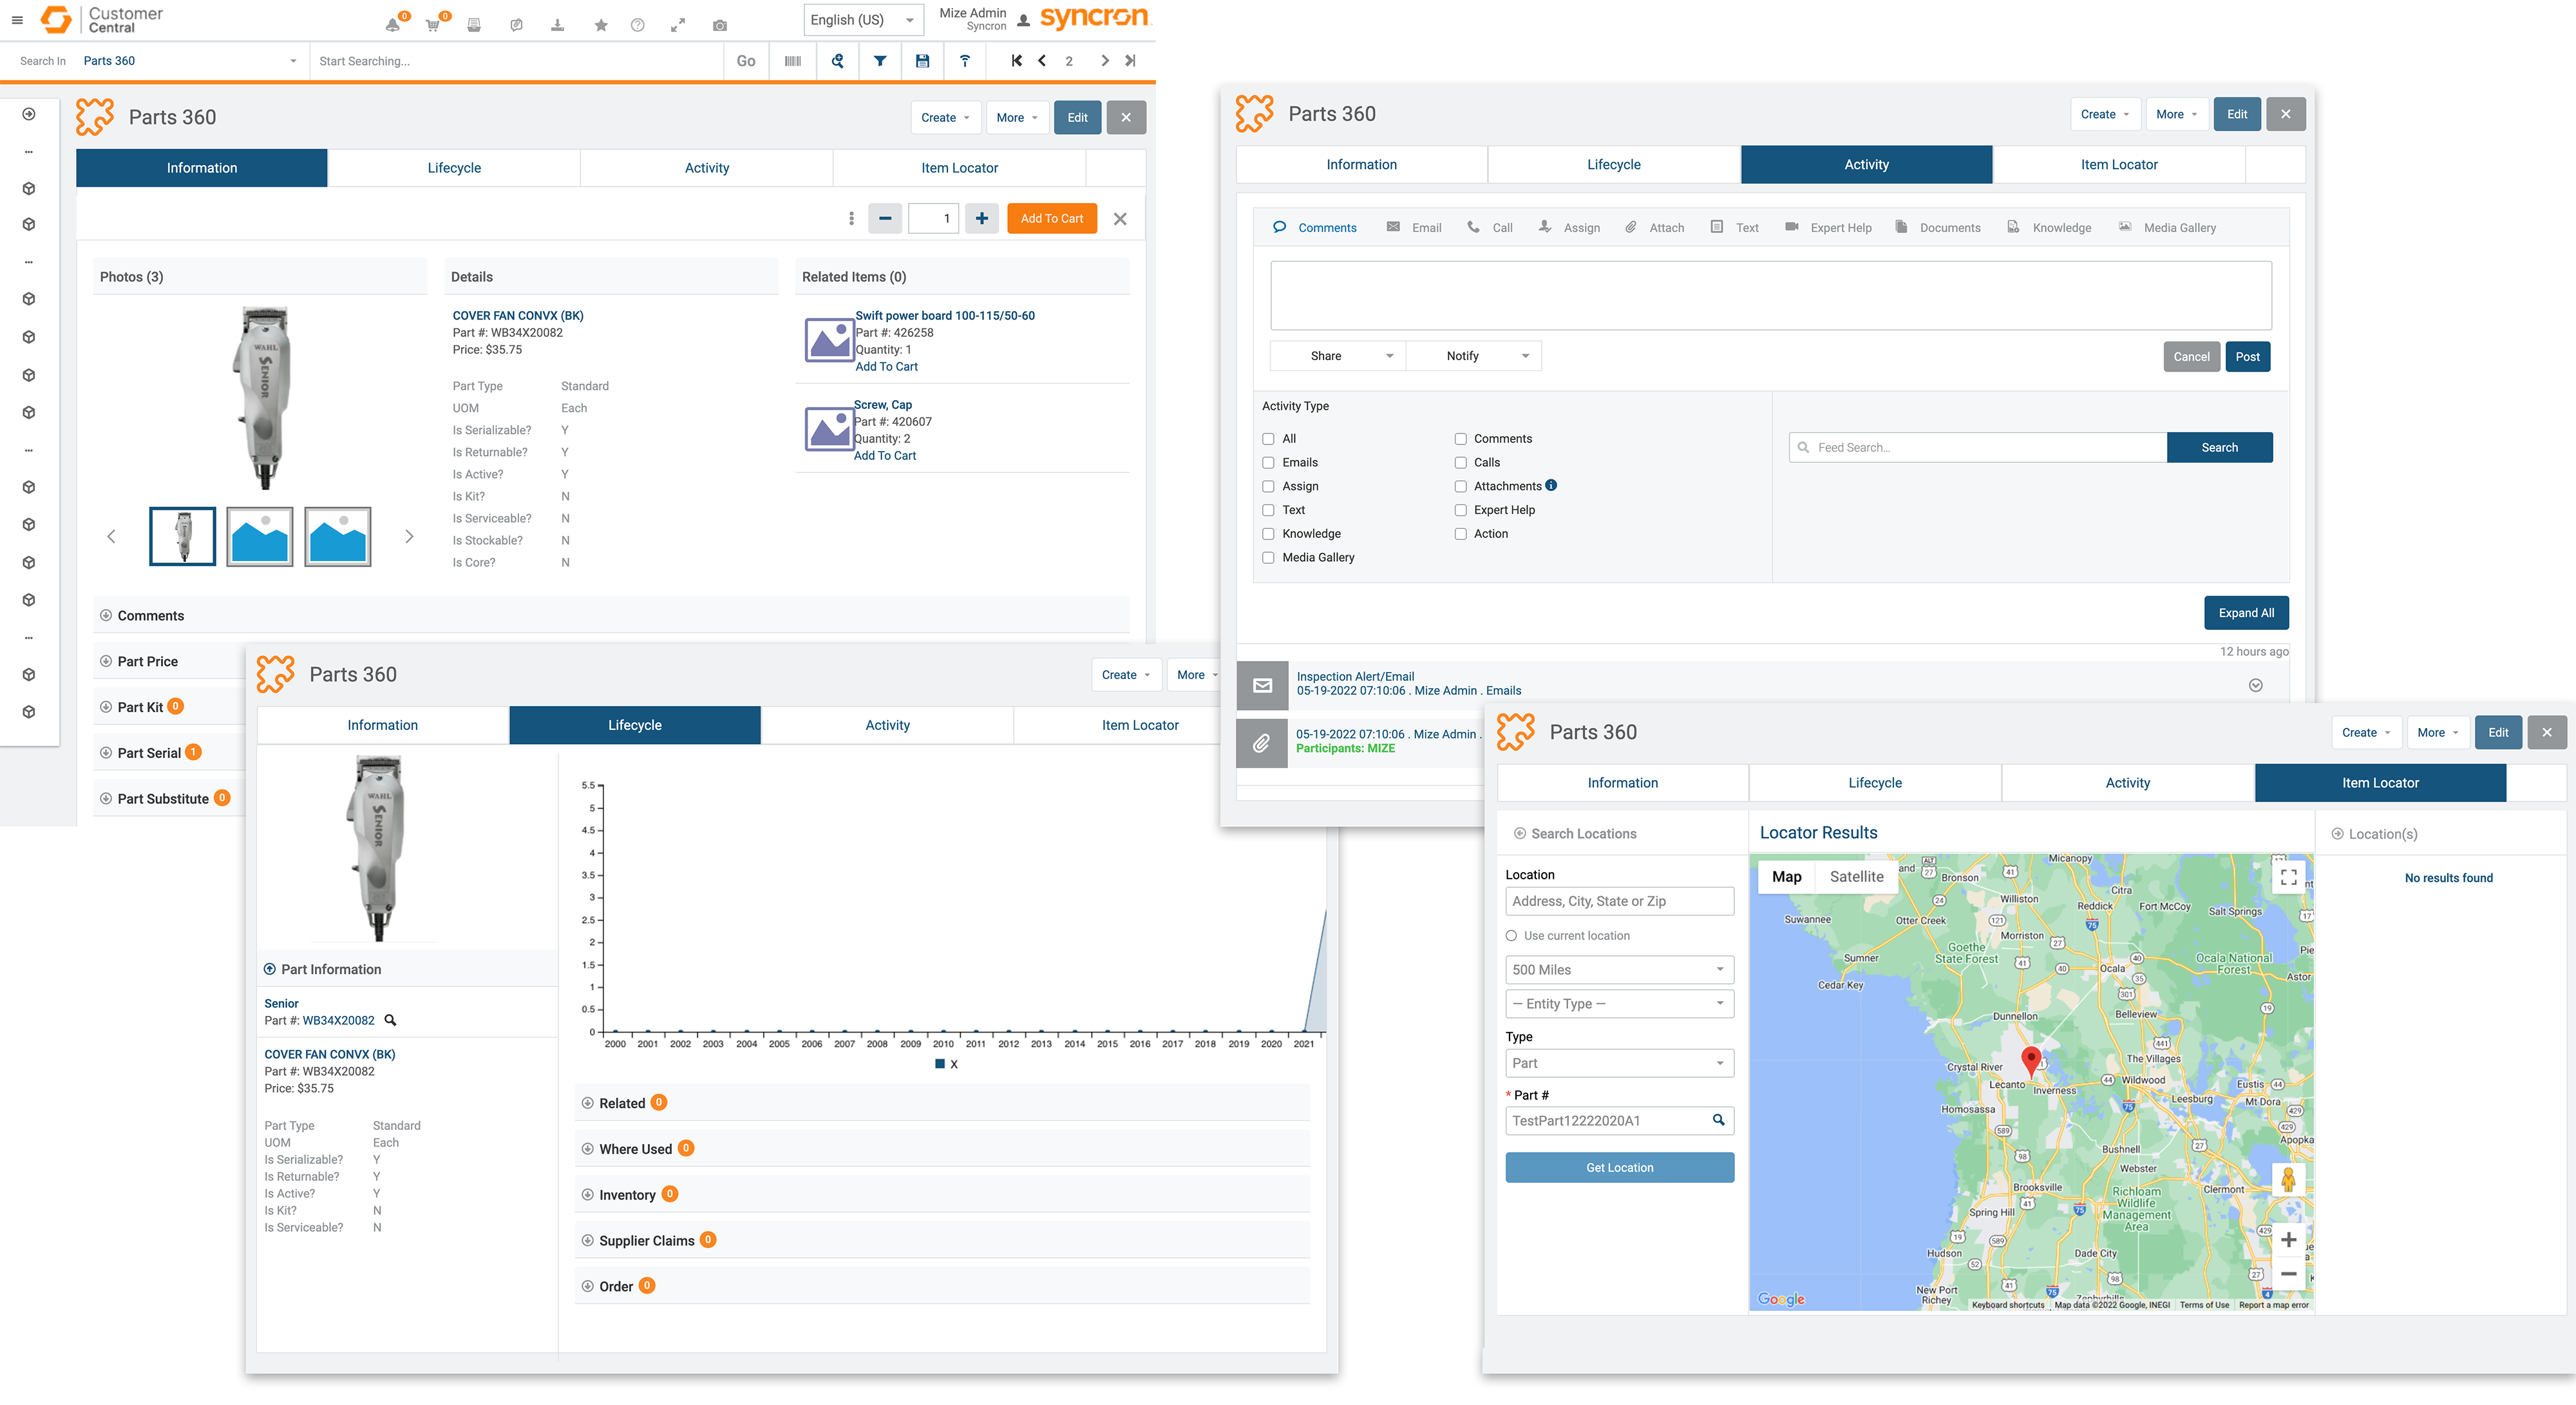This screenshot has height=1405, width=2576.
Task: Click the save search disk icon
Action: tap(922, 61)
